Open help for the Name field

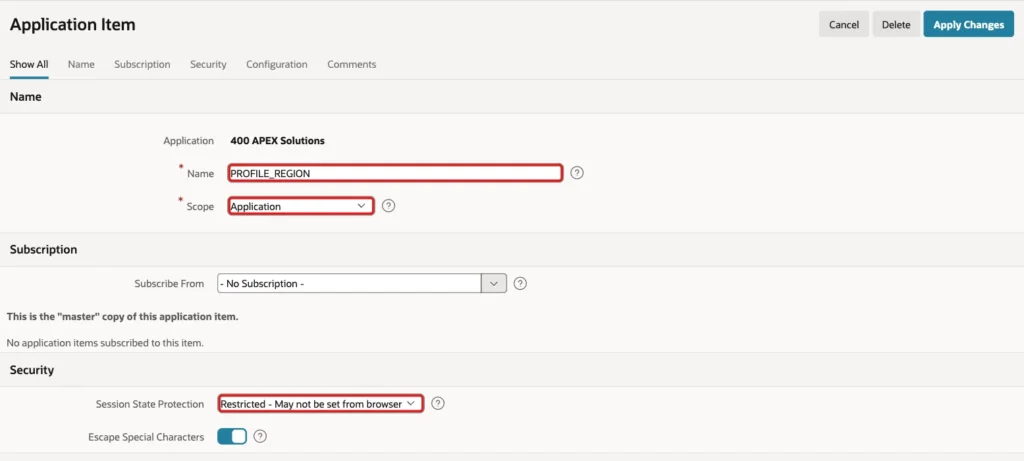(x=577, y=173)
